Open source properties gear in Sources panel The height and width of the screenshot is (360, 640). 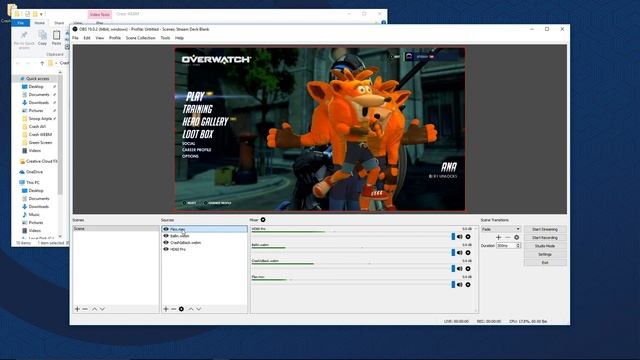tap(181, 309)
